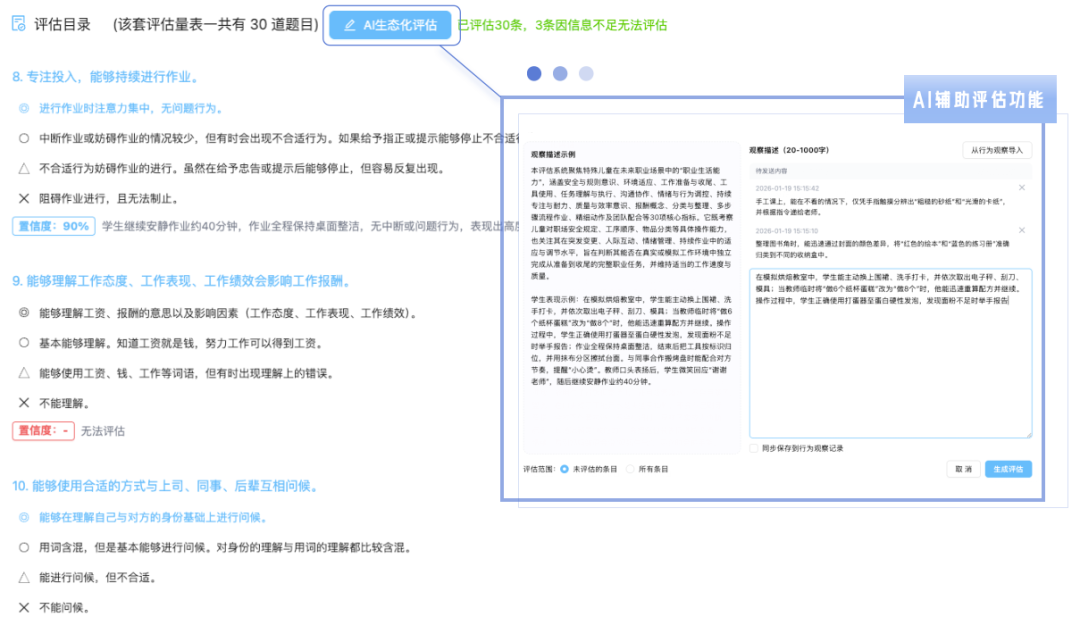The image size is (1080, 617).
Task: Click question title 8. 专注投入，能够持续进行作业
Action: (x=107, y=77)
